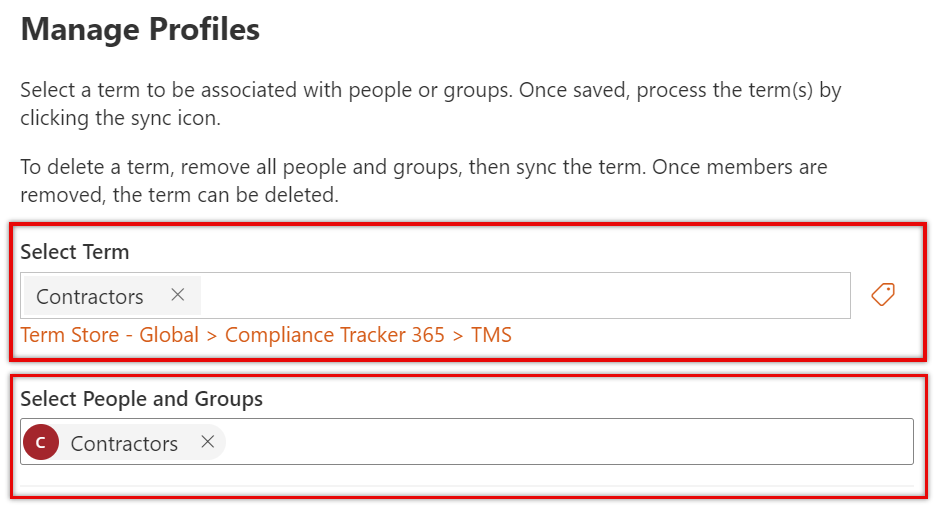
Task: Click the word Global in the term path
Action: coord(169,334)
